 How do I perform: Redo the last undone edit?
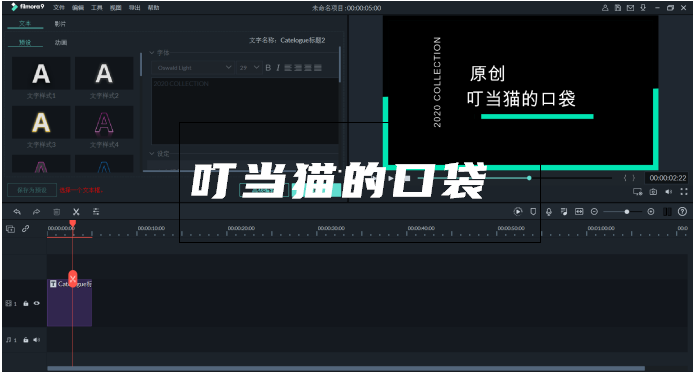click(36, 212)
